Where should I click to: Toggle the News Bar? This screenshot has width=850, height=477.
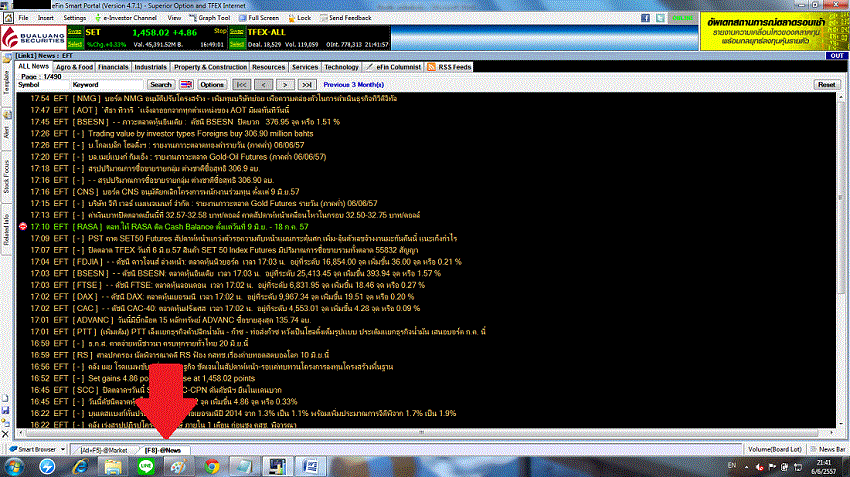click(828, 449)
